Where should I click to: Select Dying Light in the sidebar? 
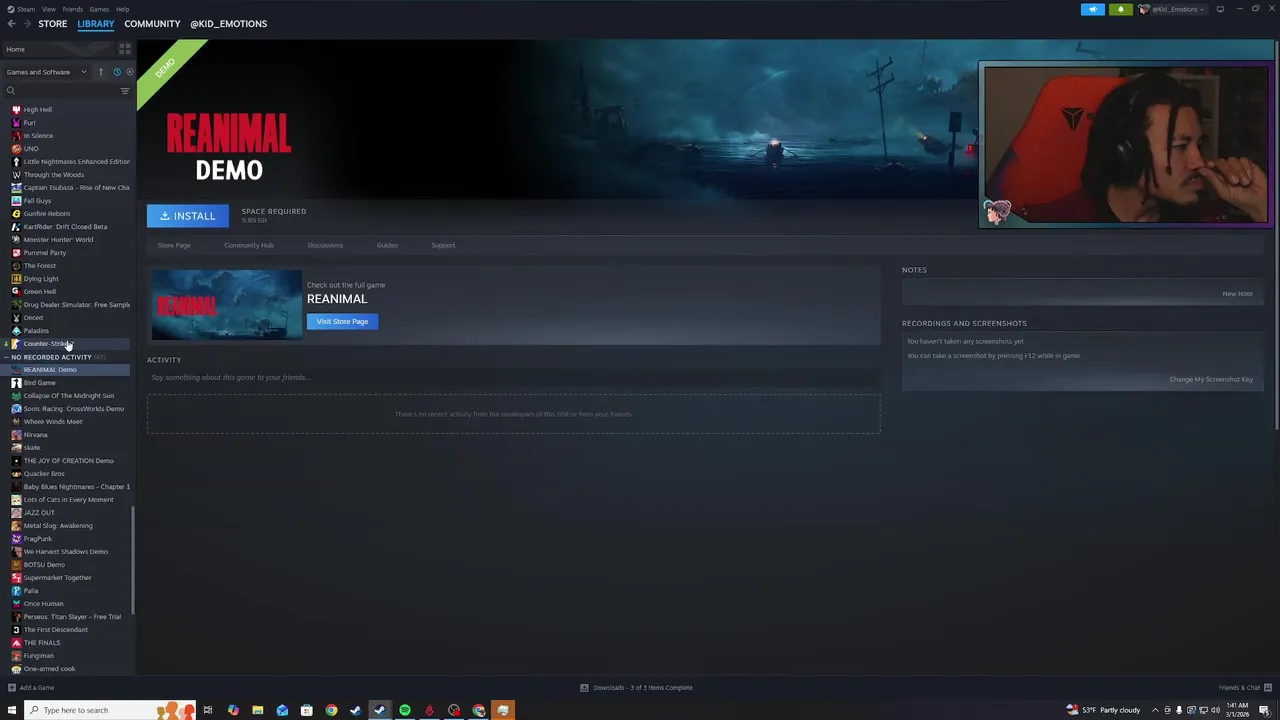[41, 278]
